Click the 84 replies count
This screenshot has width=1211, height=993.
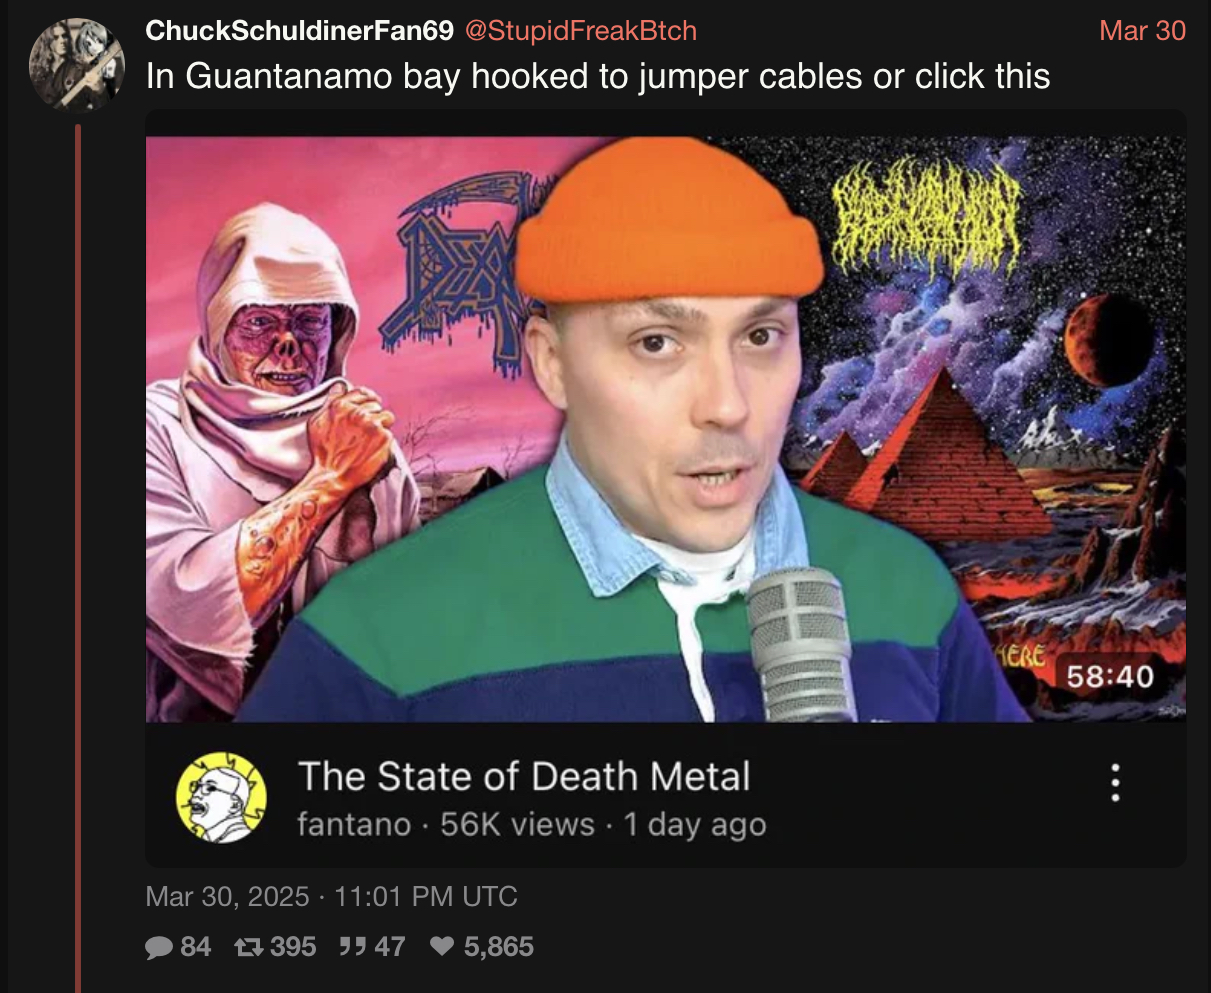[196, 947]
